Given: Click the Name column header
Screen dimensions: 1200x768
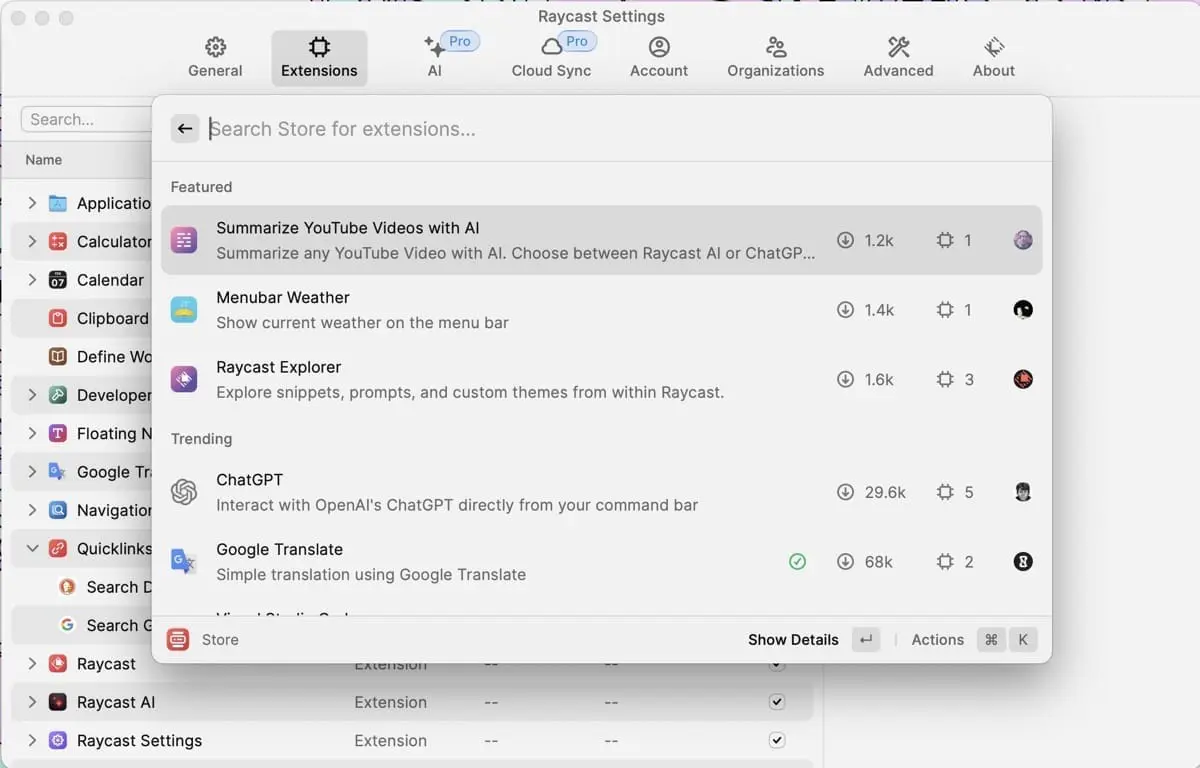Looking at the screenshot, I should click(x=44, y=160).
